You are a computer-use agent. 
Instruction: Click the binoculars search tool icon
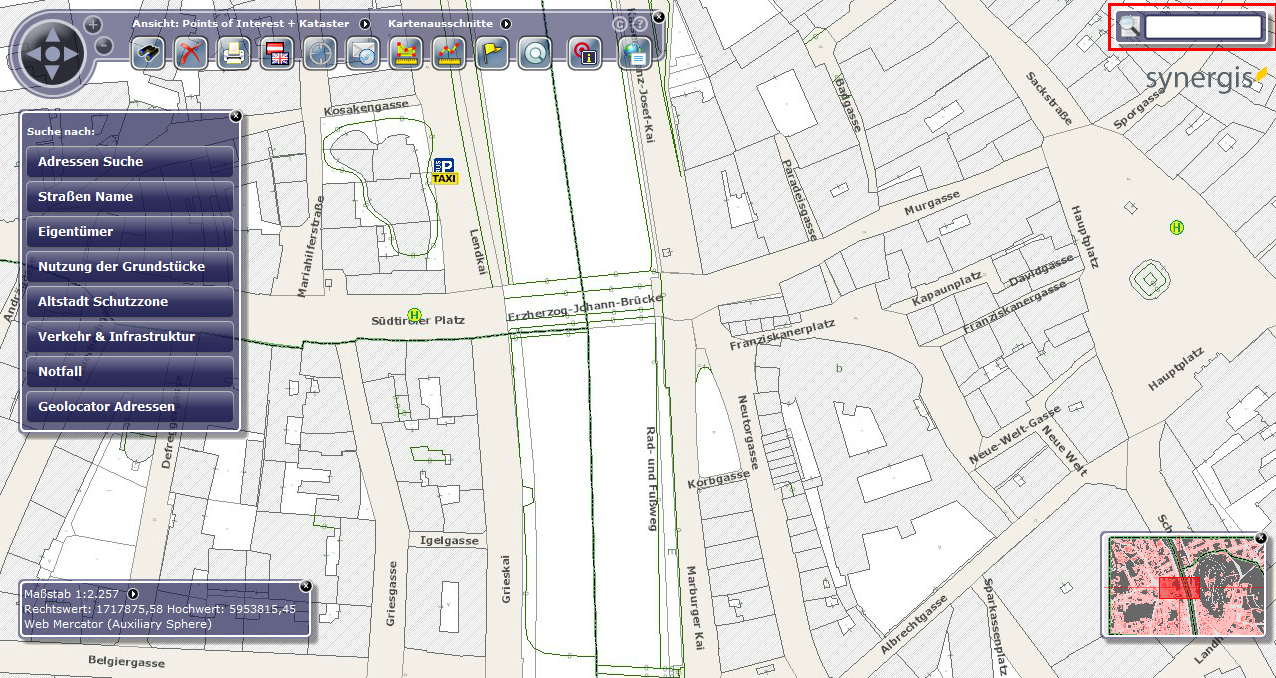pyautogui.click(x=148, y=53)
